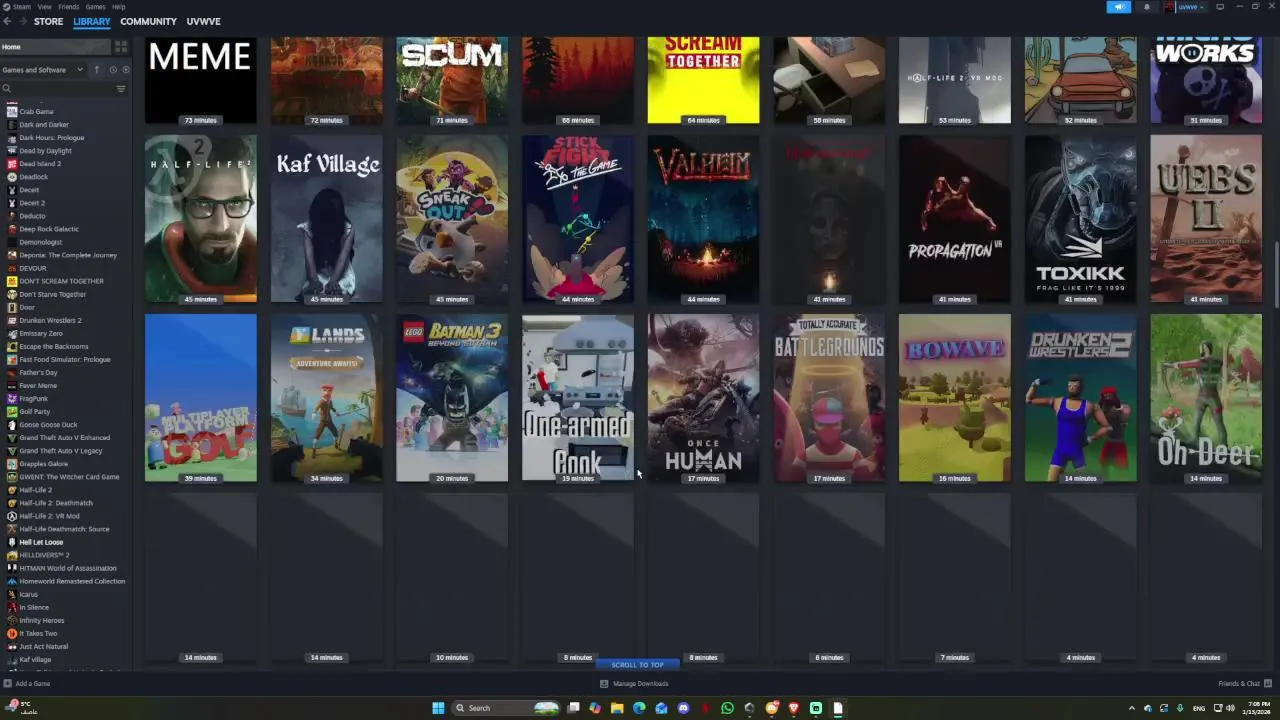Select the Propagation VR game cover
Screen dimensions: 1280x720
955,219
